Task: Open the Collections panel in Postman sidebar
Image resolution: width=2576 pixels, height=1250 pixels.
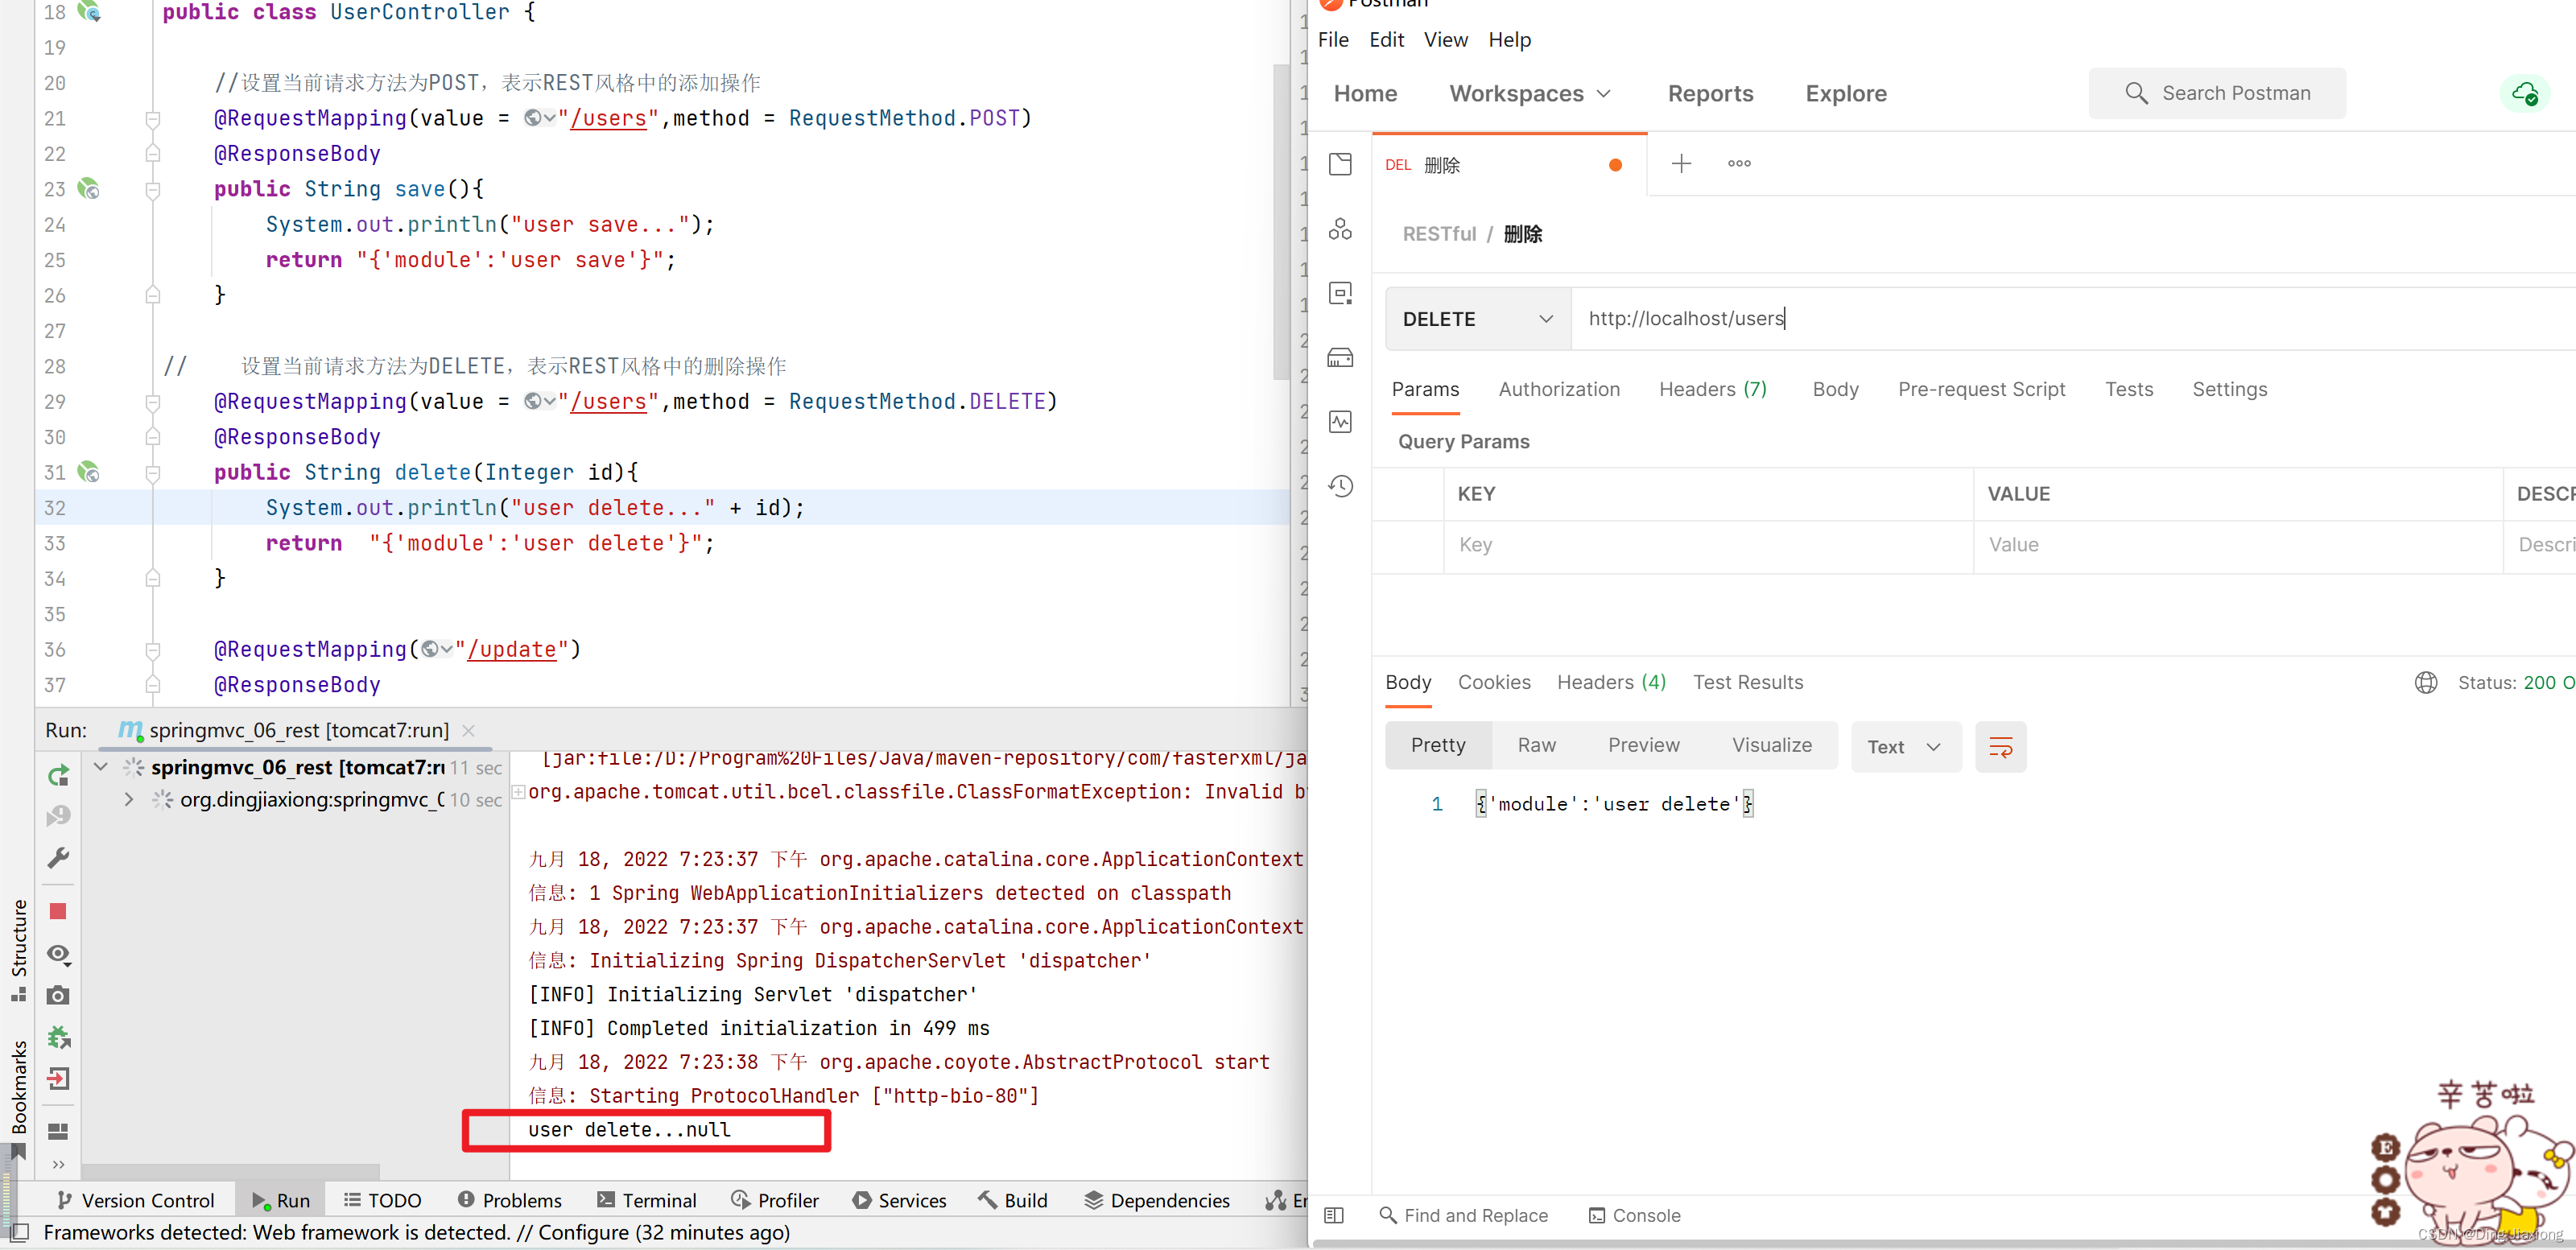Action: pos(1341,164)
